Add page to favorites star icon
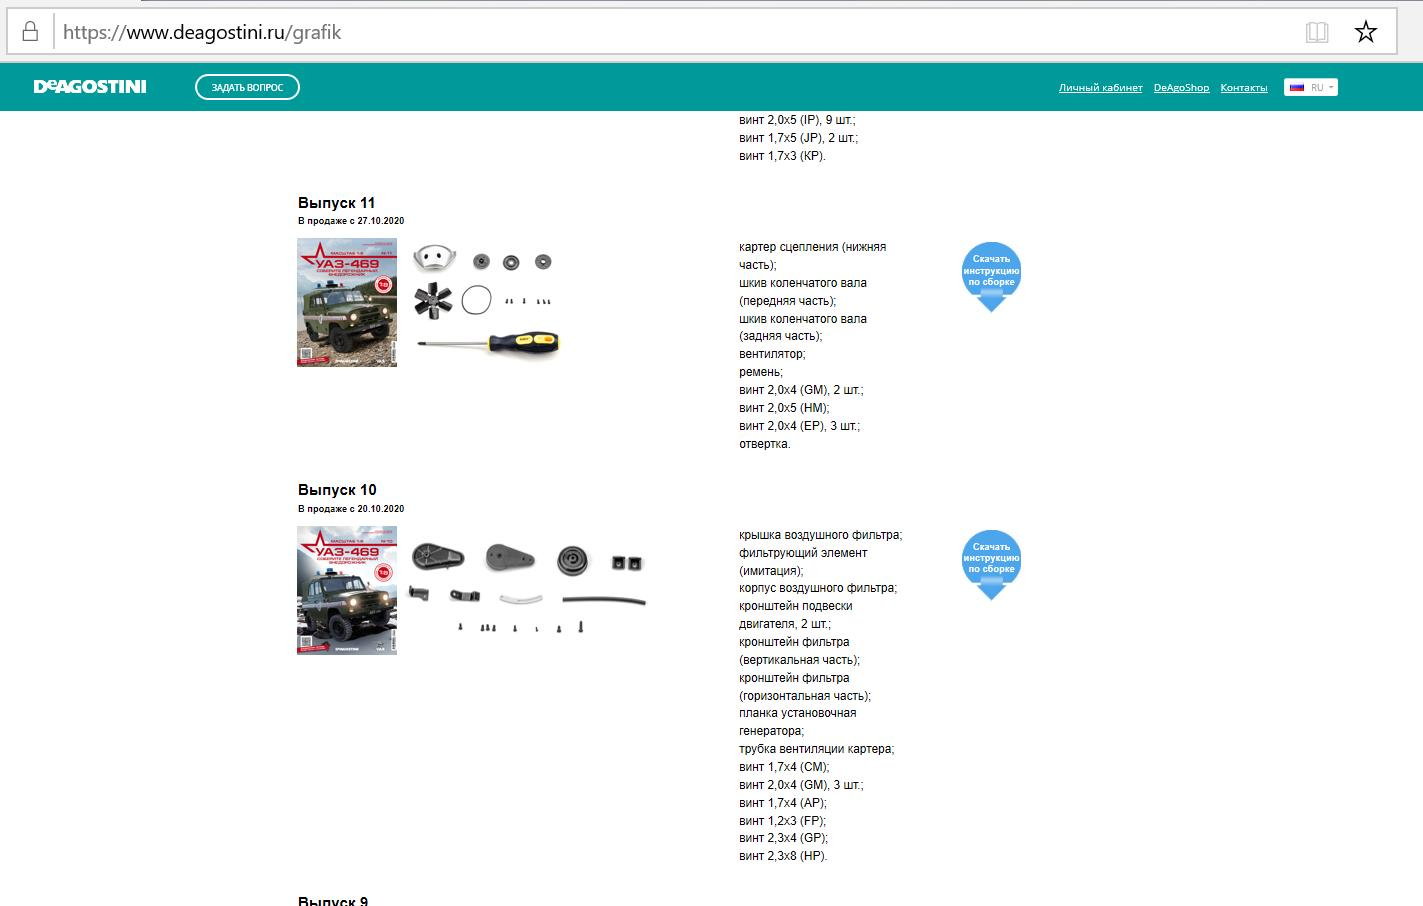1423x906 pixels. point(1366,32)
